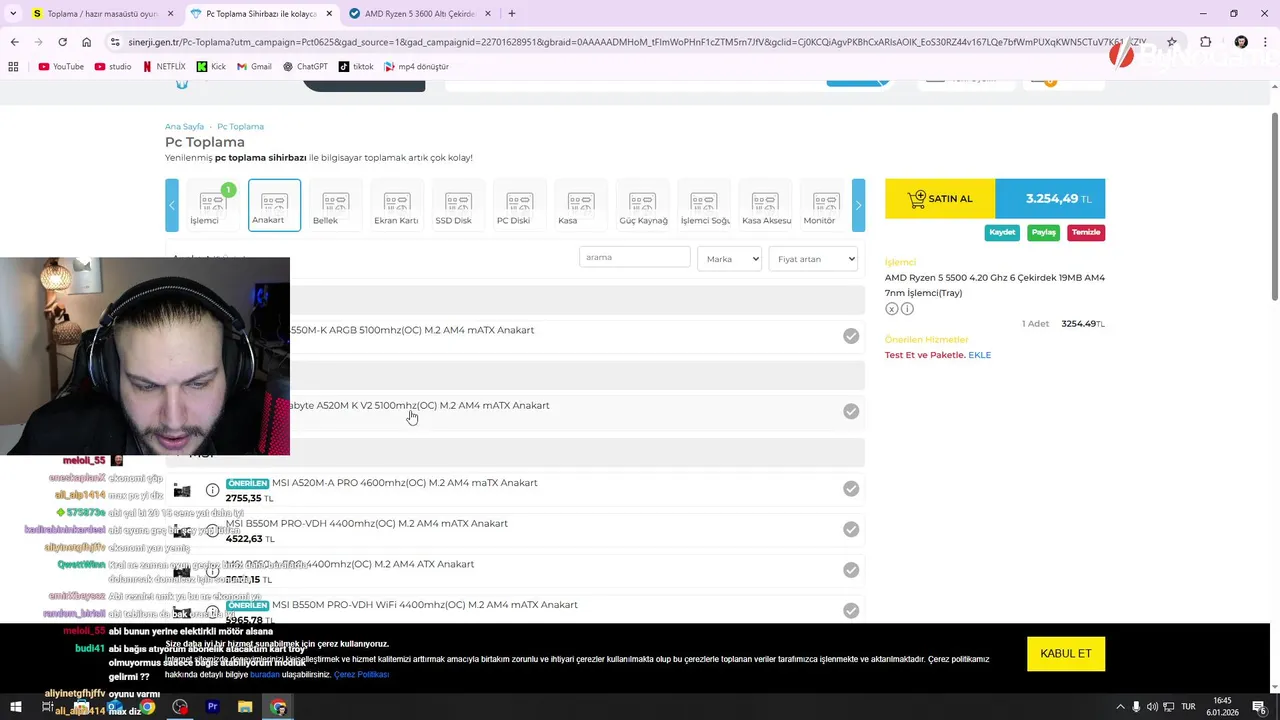This screenshot has width=1280, height=720.
Task: Open the YouTube bookmark
Action: [61, 66]
